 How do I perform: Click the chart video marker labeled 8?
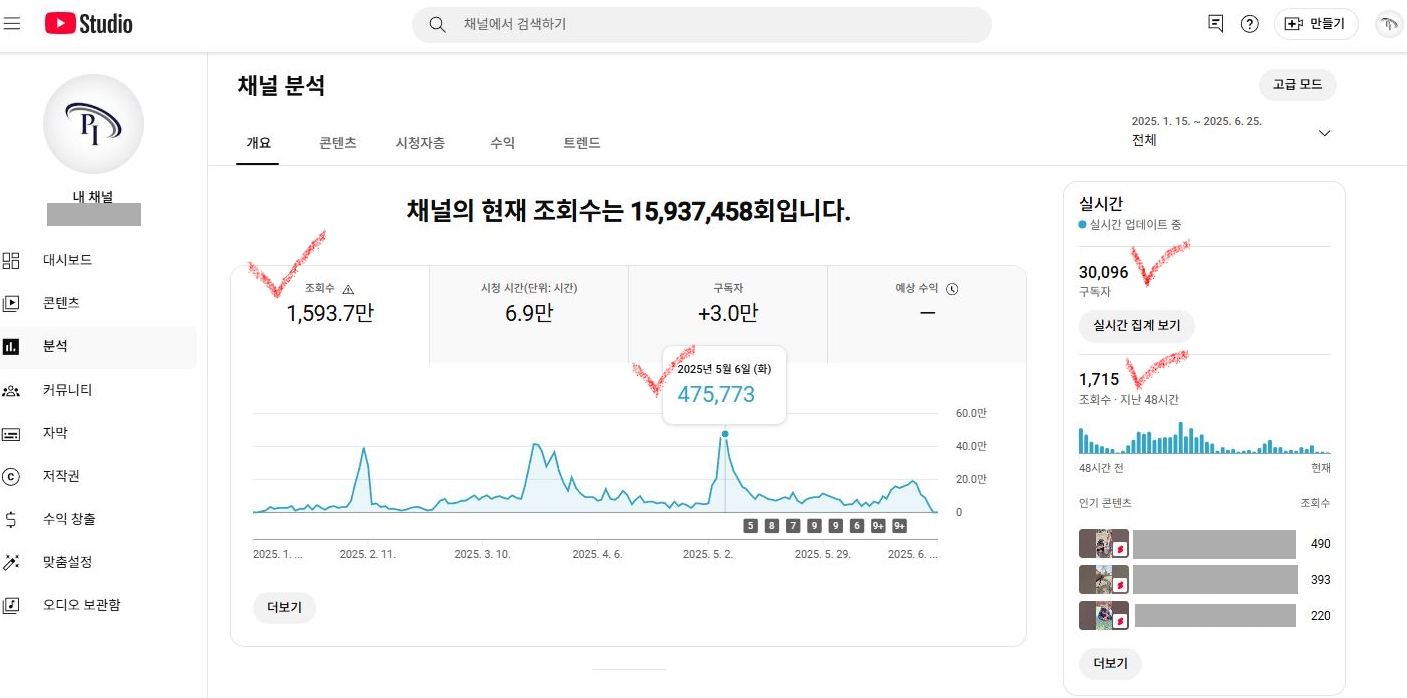point(772,526)
